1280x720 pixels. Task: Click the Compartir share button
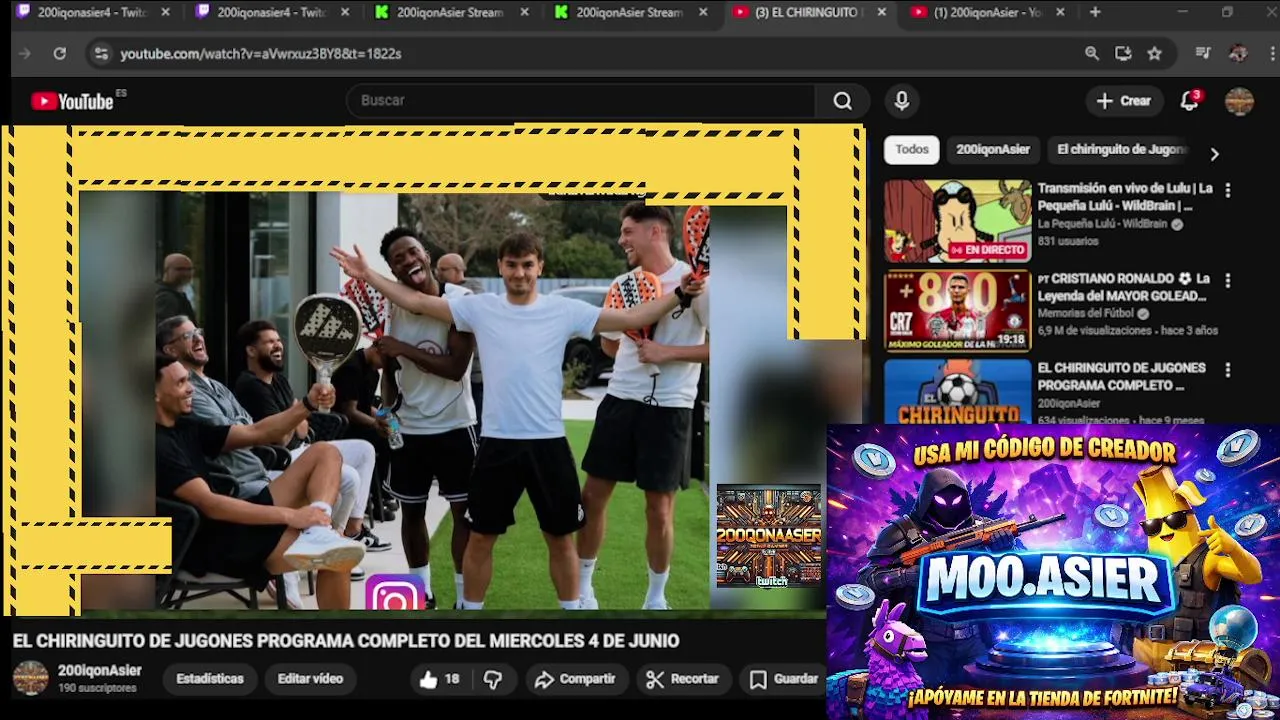click(x=575, y=679)
